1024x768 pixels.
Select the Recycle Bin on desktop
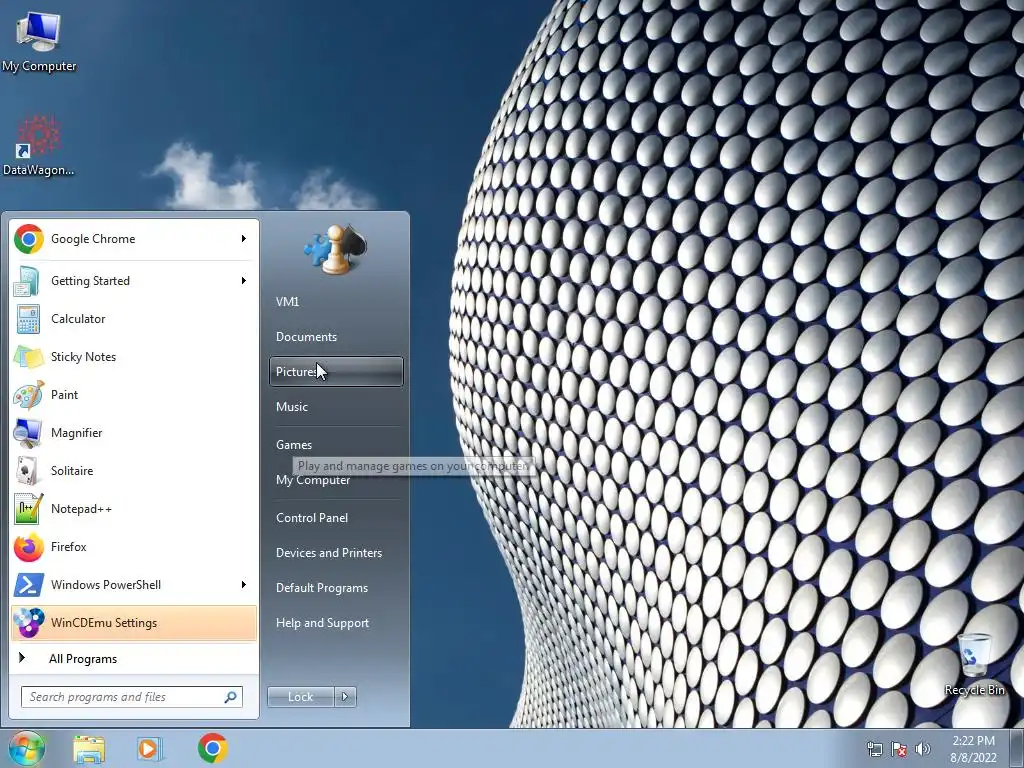pos(974,665)
